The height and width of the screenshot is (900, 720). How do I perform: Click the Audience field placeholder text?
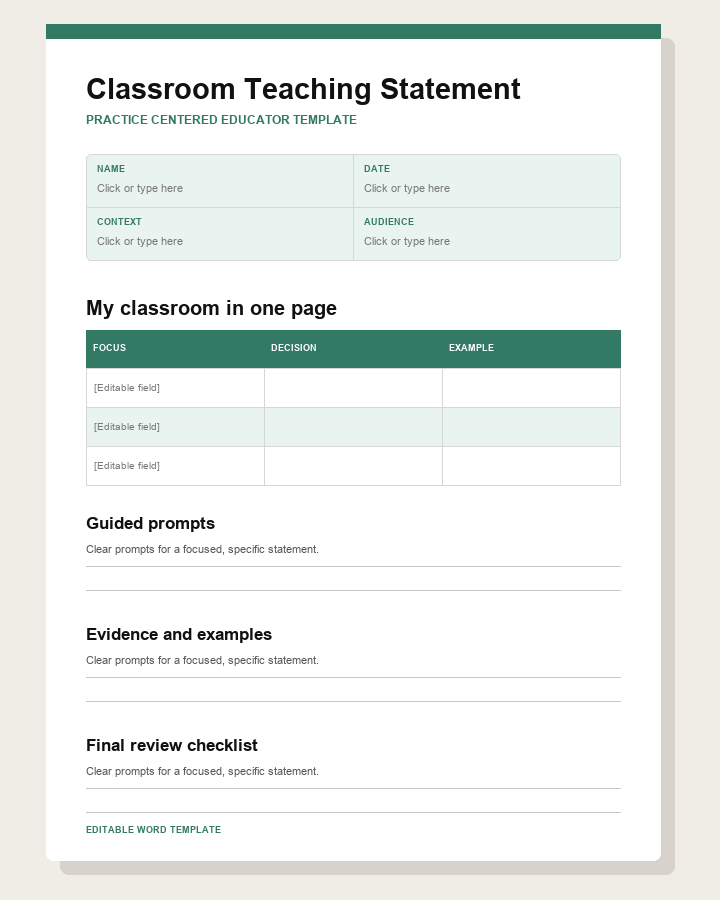coord(407,241)
